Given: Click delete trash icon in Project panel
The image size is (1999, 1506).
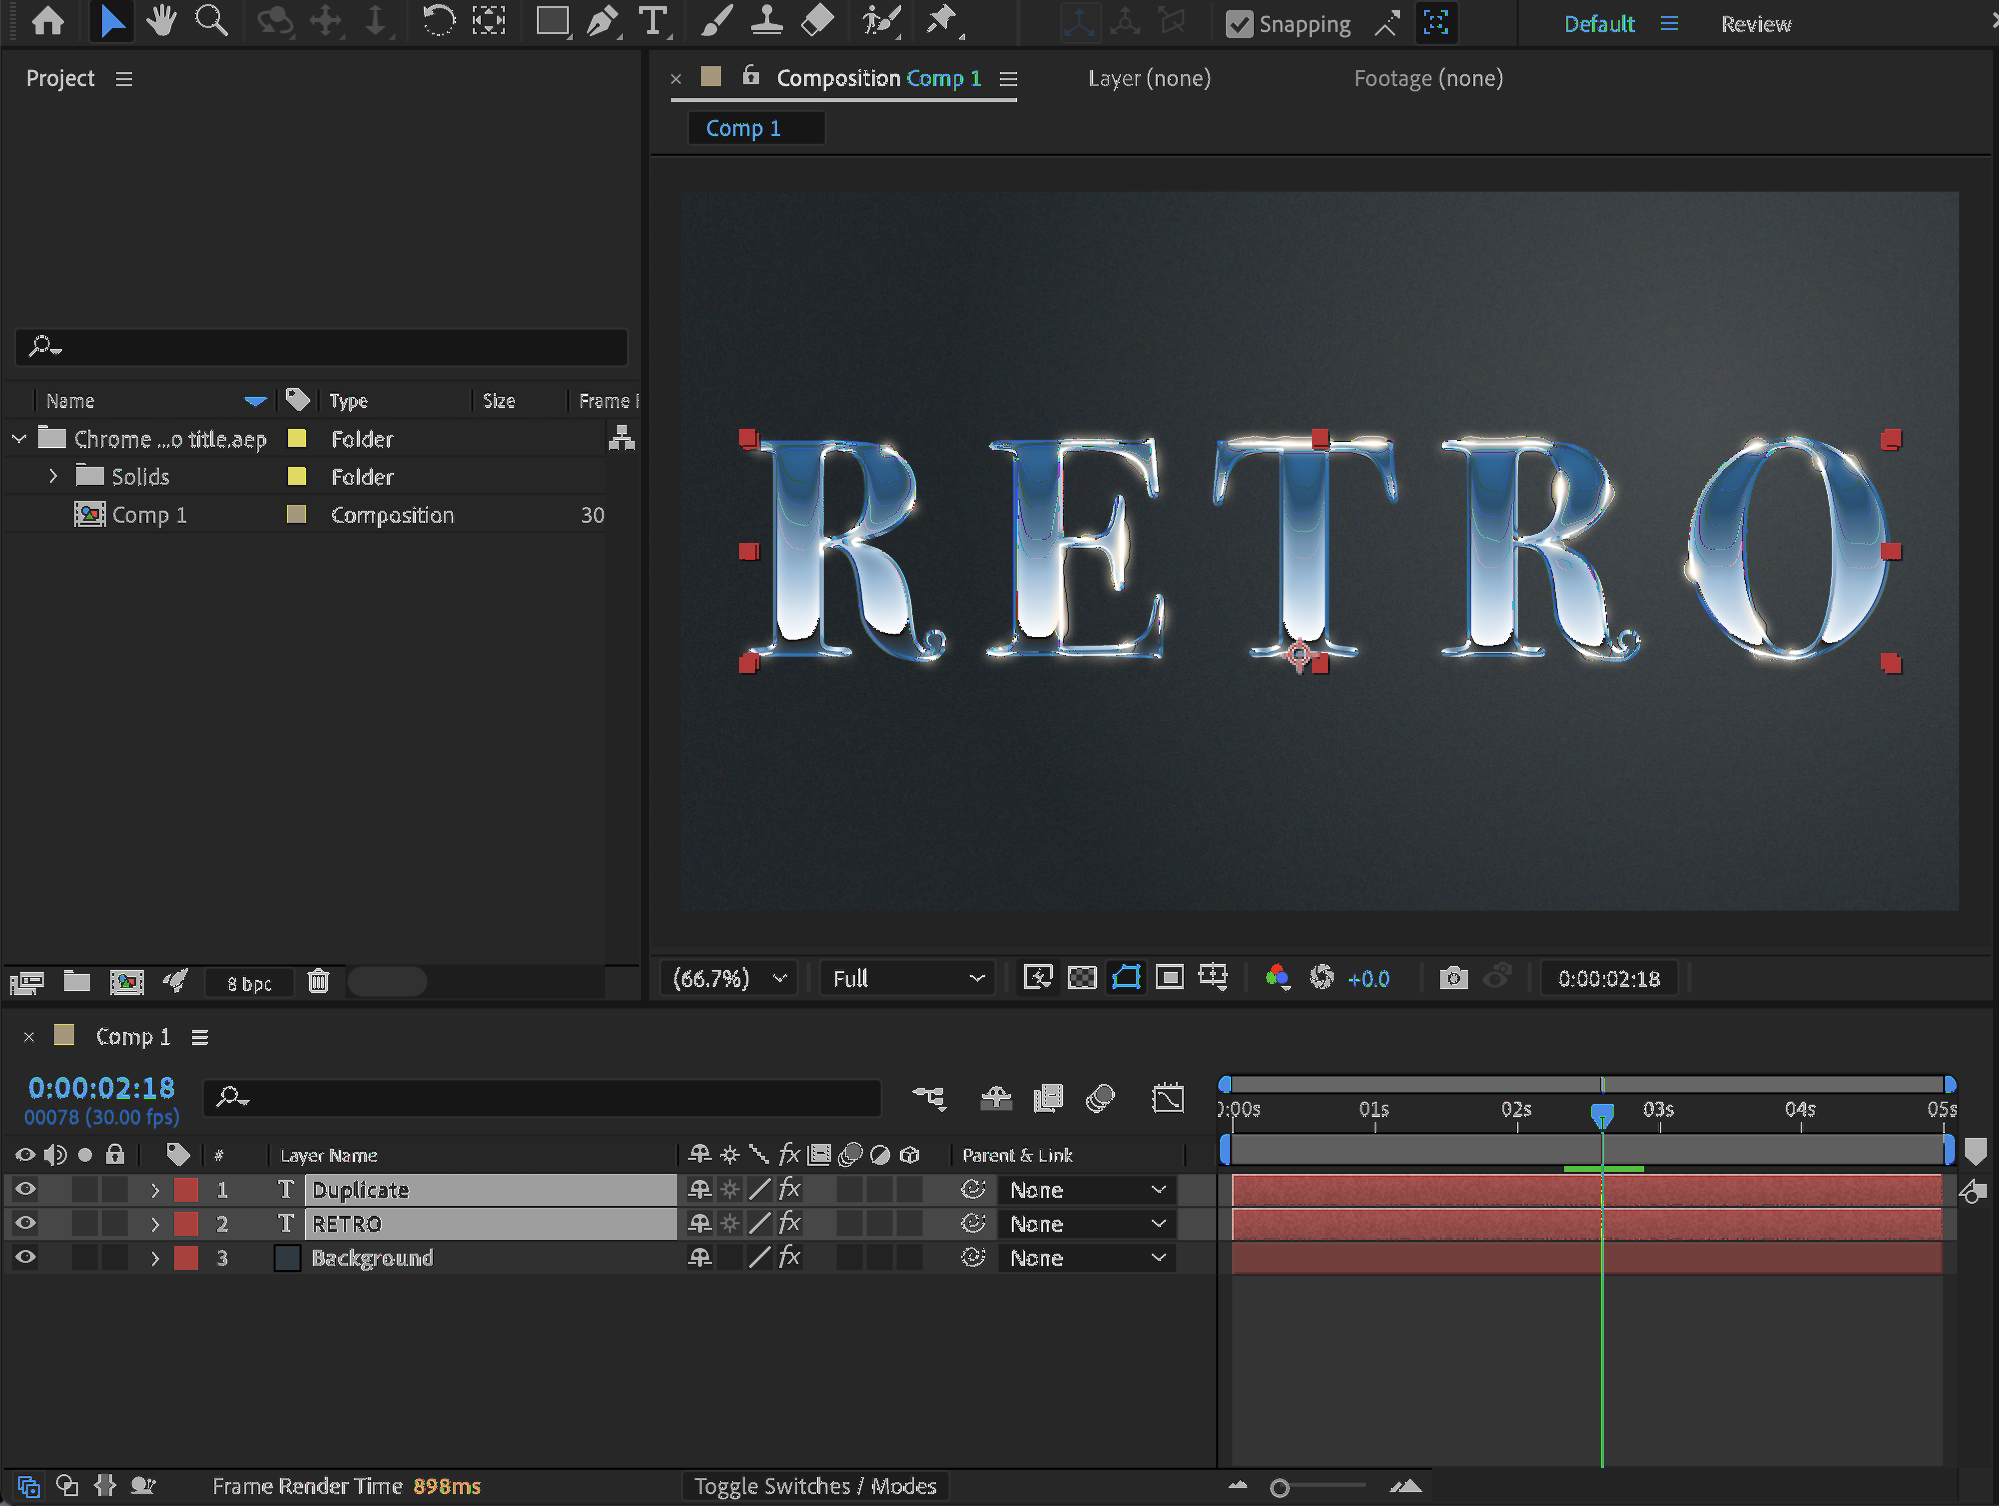Looking at the screenshot, I should point(318,982).
